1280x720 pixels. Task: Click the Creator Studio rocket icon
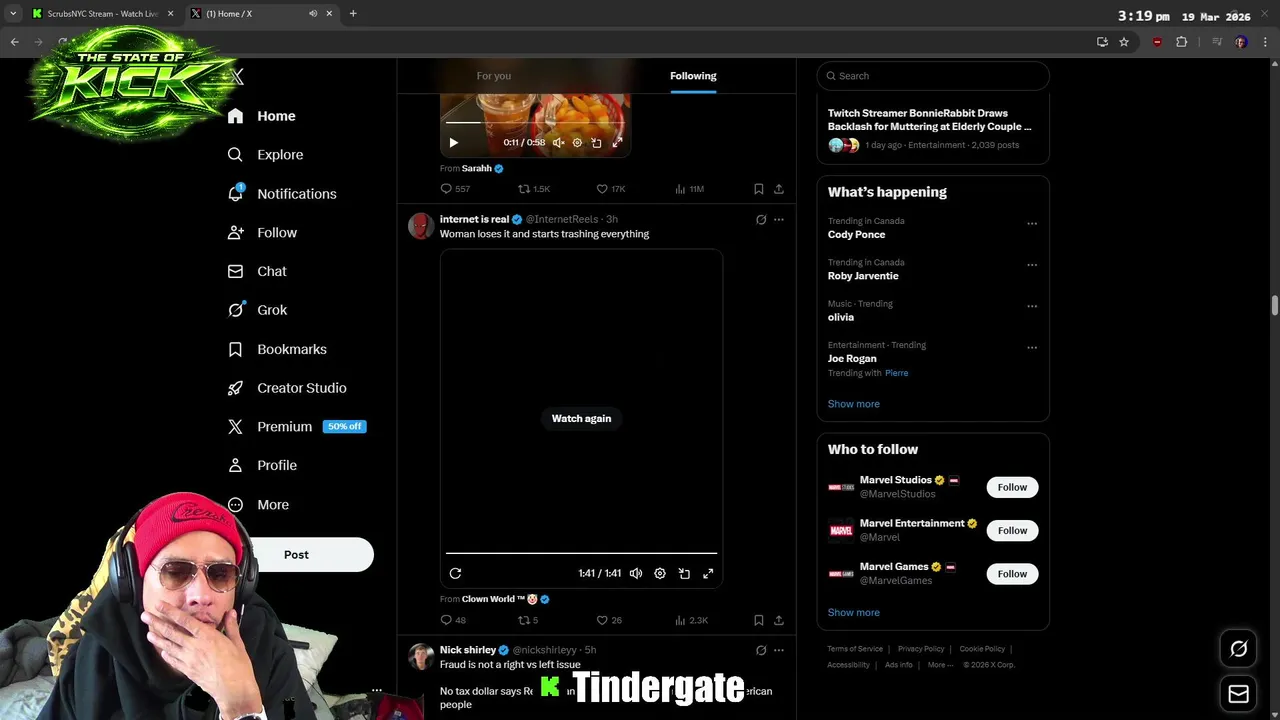click(x=235, y=388)
